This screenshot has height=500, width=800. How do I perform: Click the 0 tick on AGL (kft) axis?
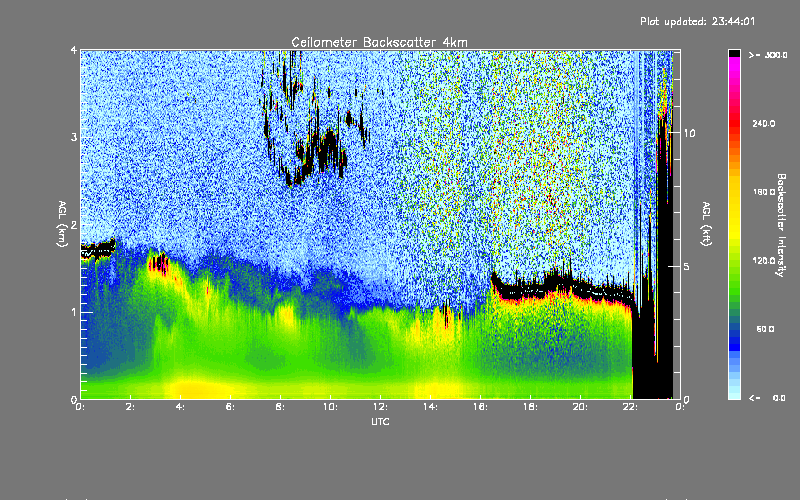(x=686, y=399)
